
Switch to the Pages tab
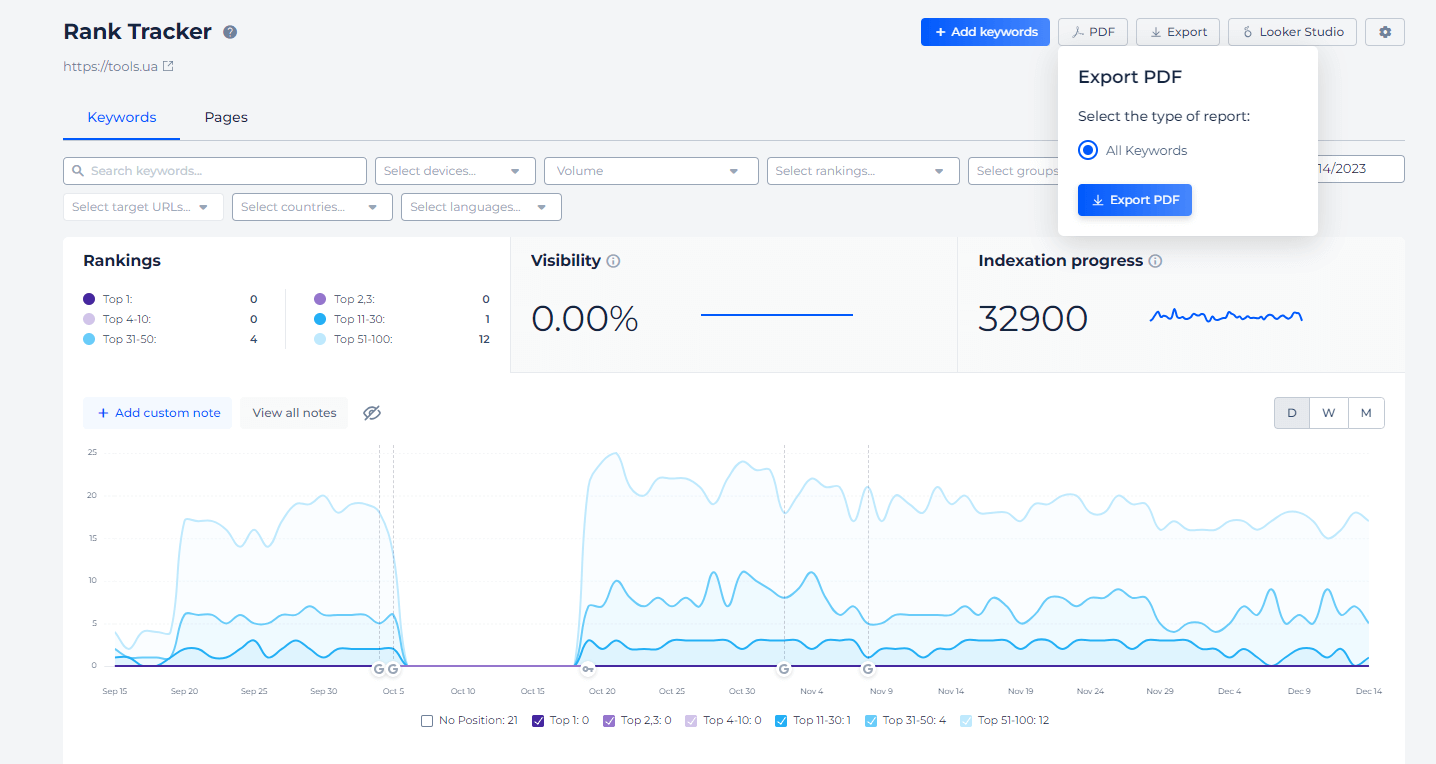(x=226, y=117)
